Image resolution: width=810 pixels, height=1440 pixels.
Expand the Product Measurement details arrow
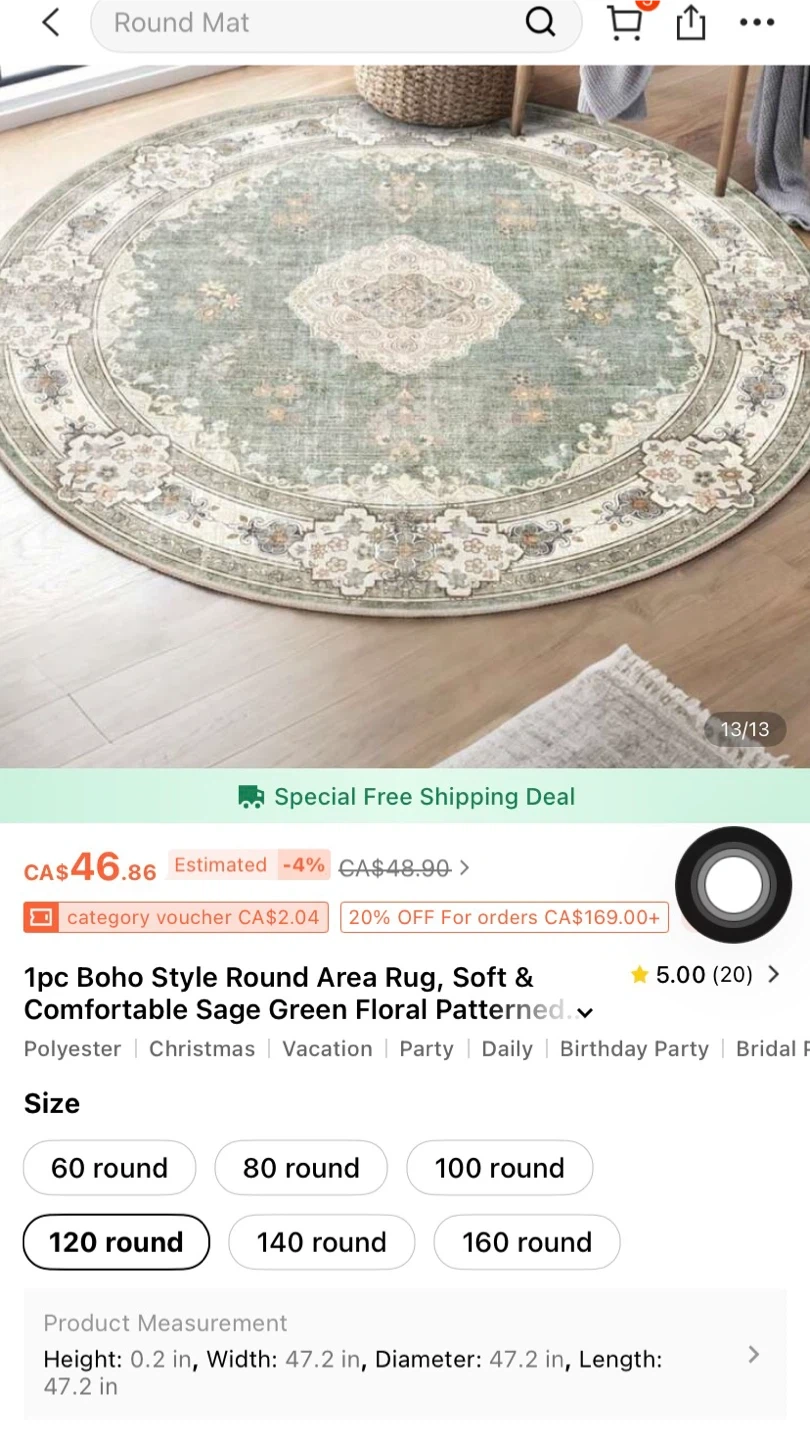point(754,1354)
